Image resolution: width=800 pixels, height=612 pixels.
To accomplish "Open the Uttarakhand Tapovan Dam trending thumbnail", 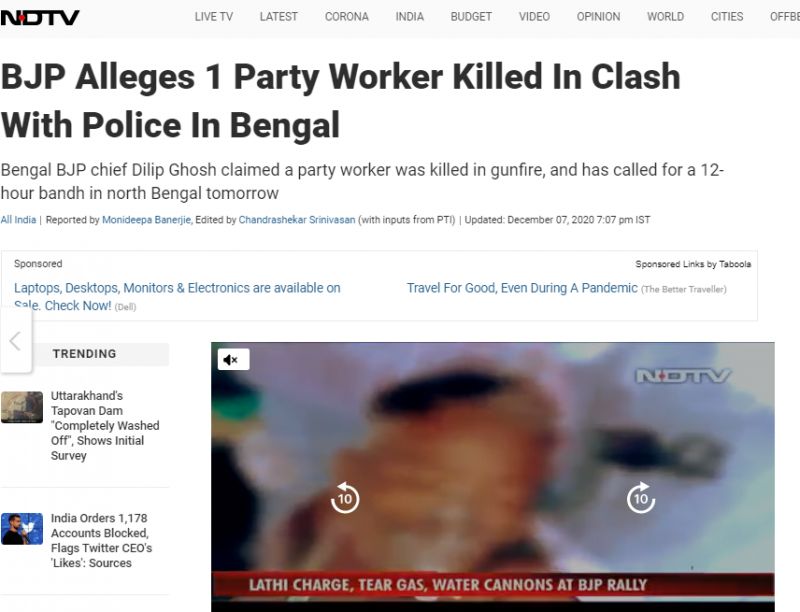I will 22,407.
